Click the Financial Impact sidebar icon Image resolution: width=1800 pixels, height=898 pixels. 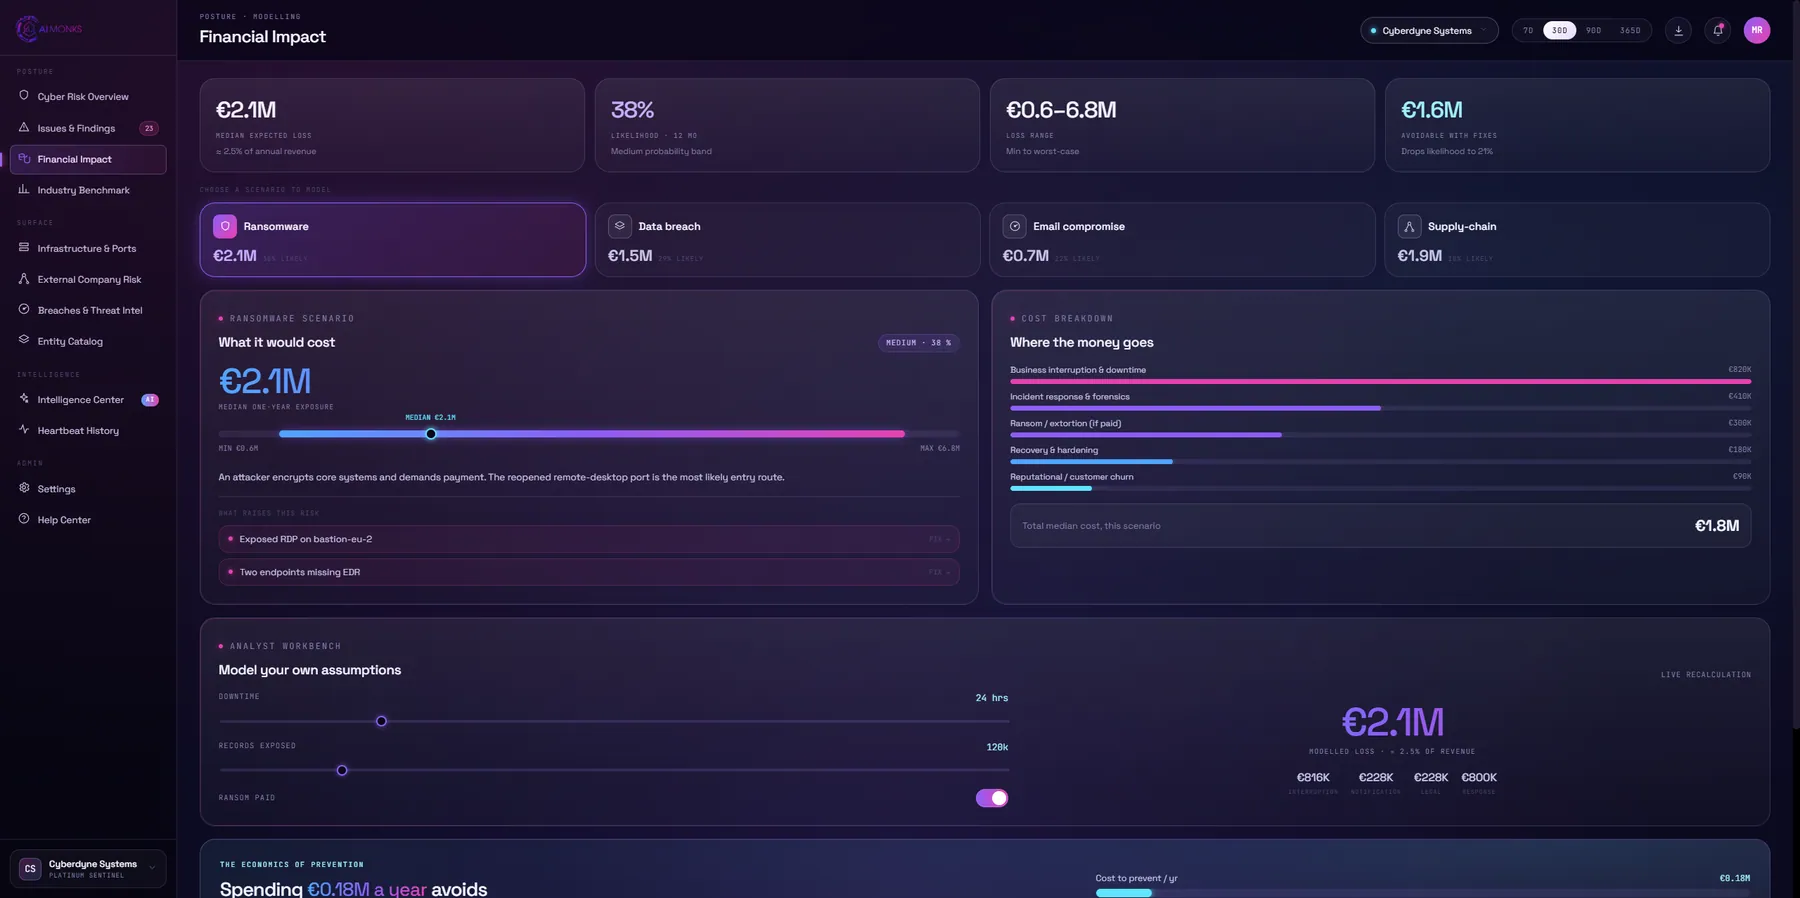coord(24,159)
